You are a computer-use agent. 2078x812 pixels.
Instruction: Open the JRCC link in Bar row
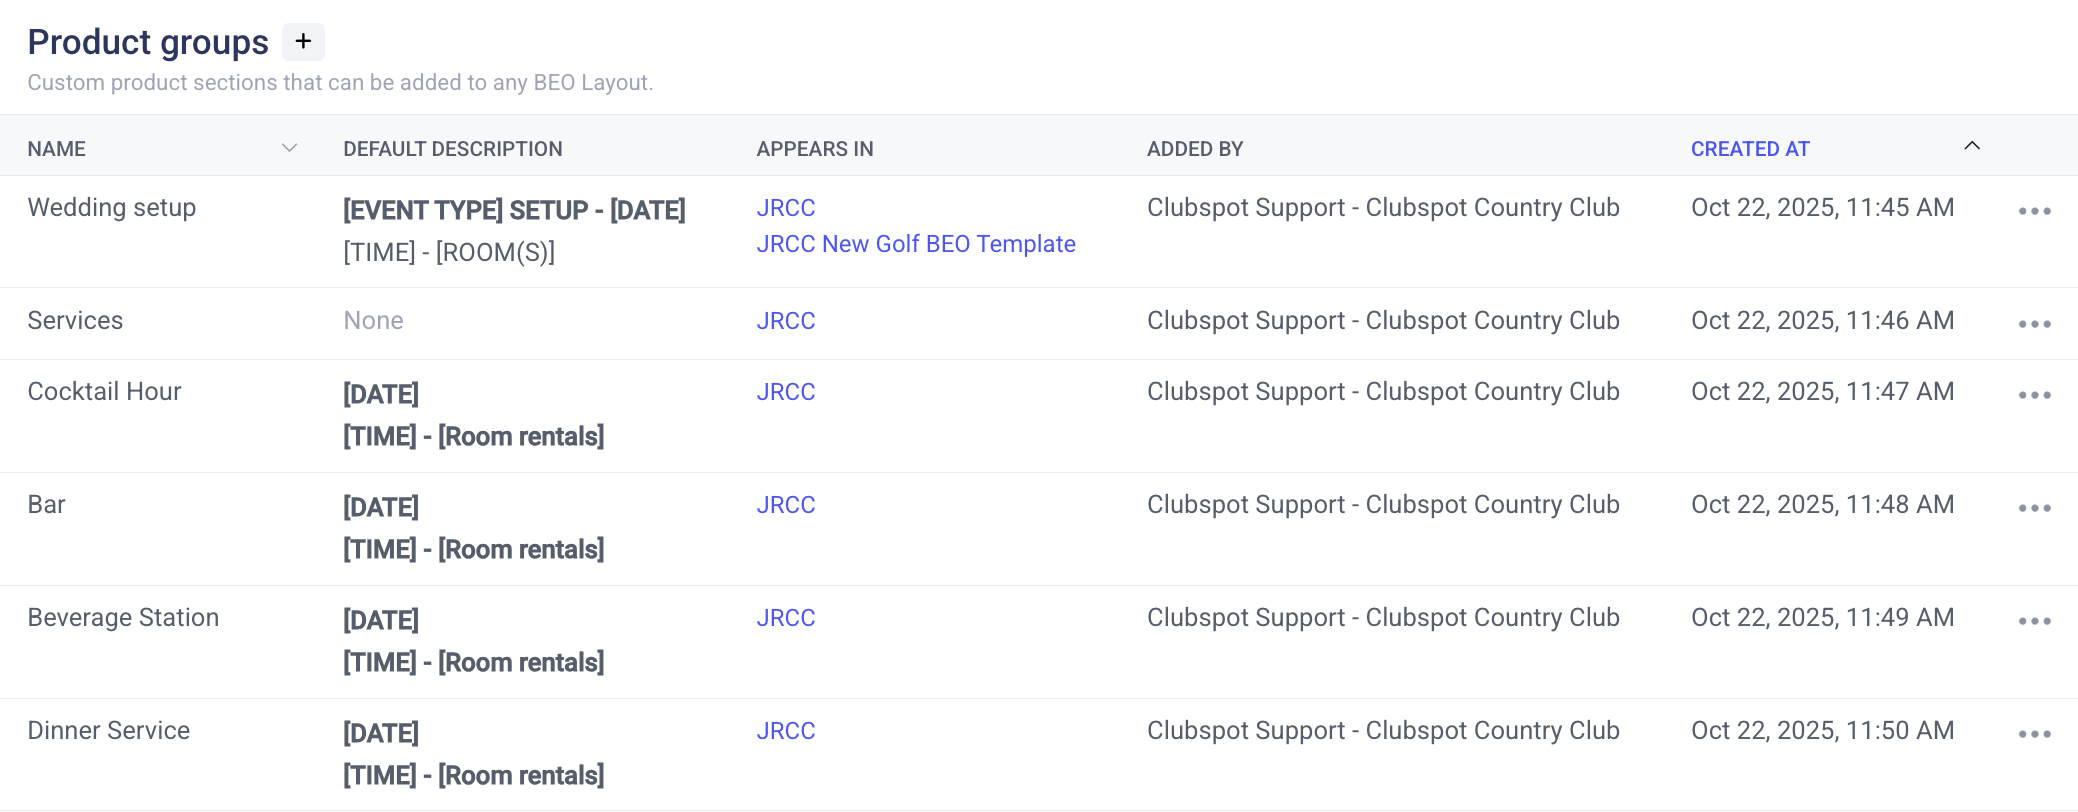point(786,505)
